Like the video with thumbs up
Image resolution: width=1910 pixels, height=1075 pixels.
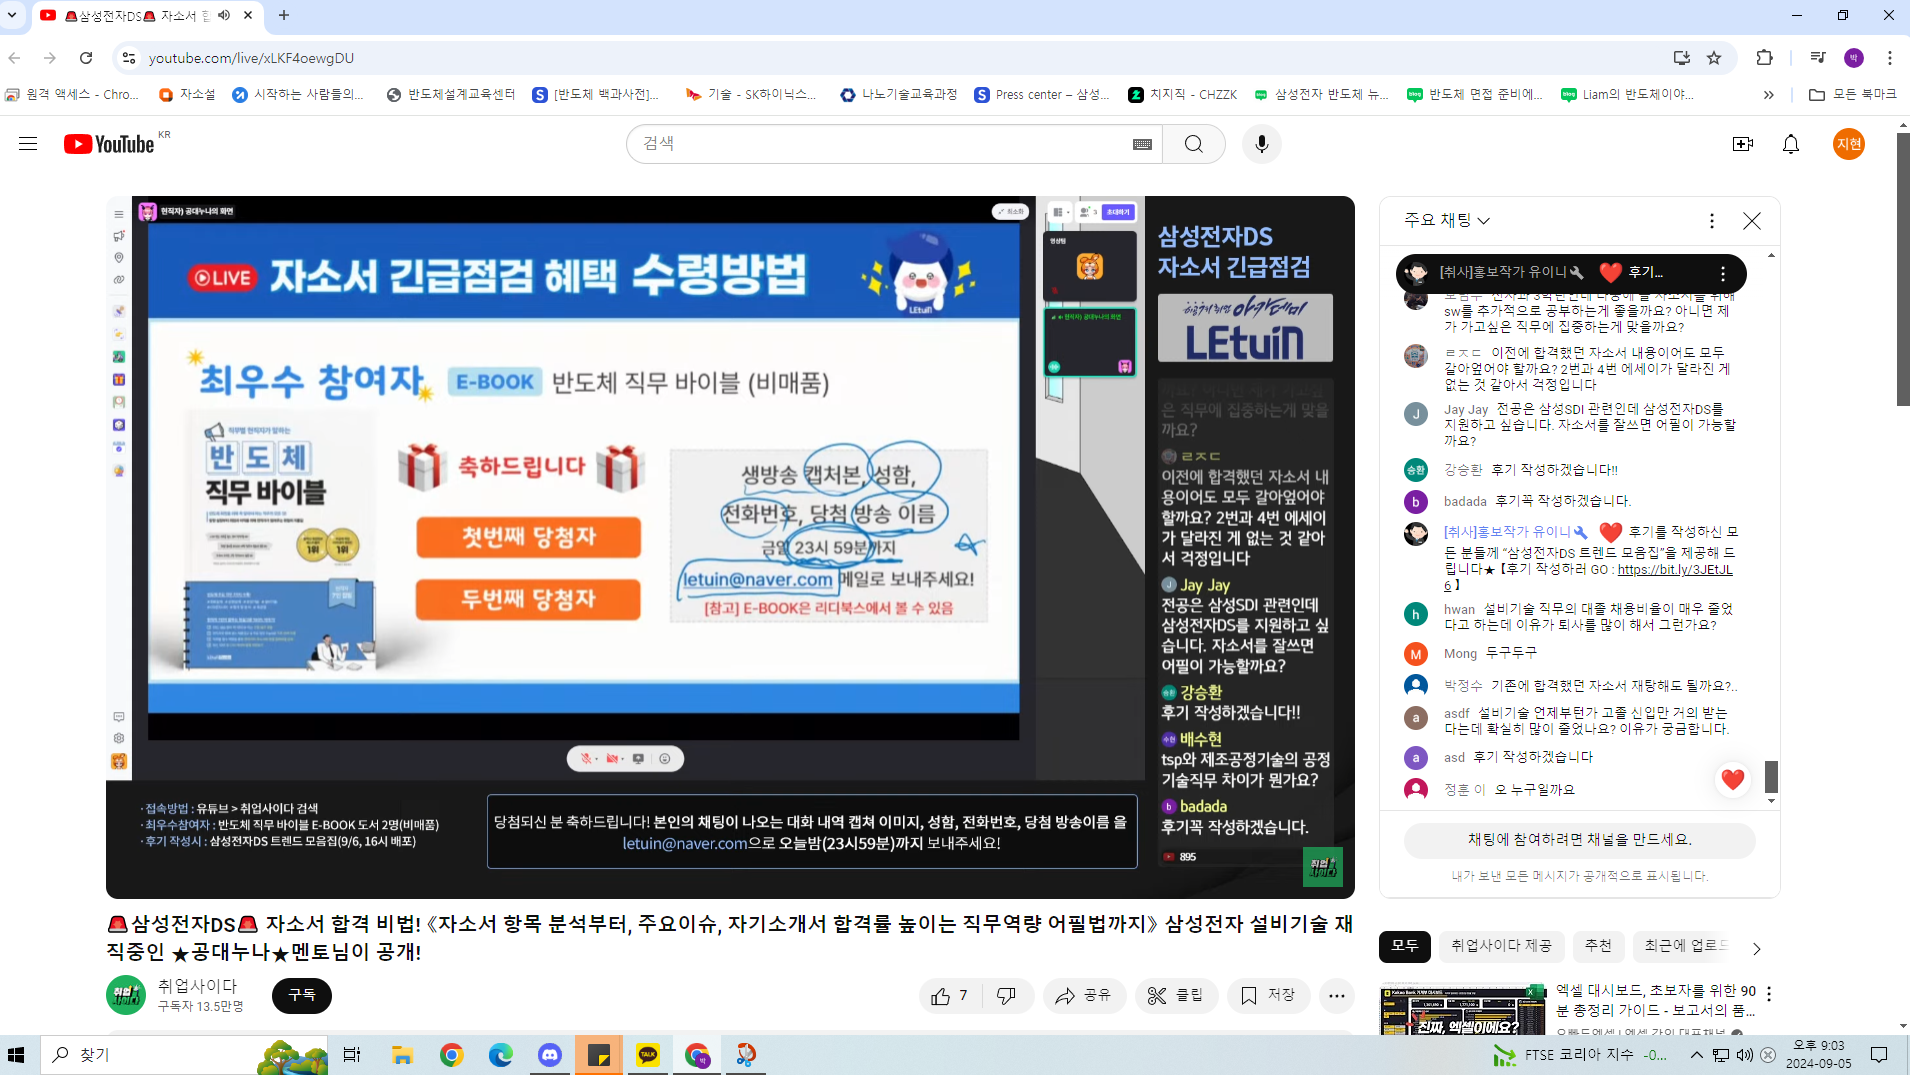point(949,995)
